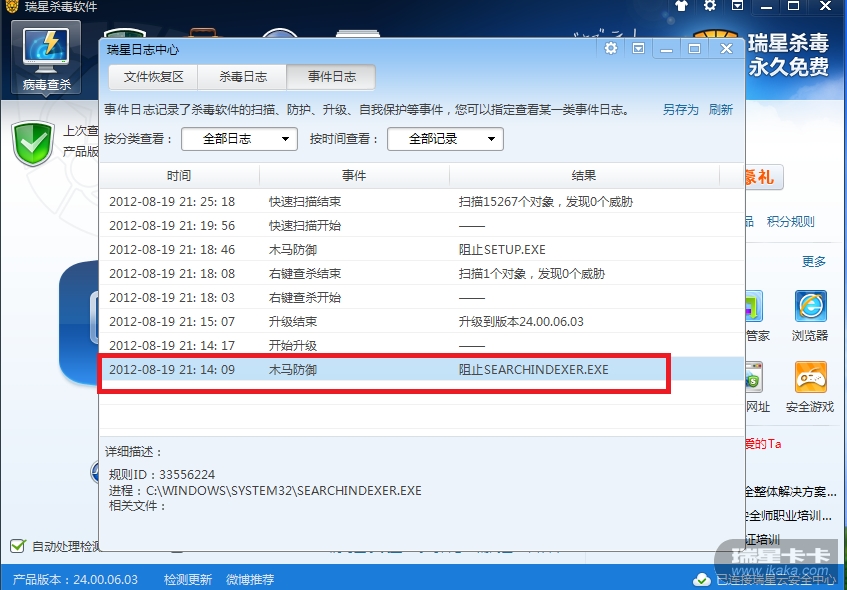847x590 pixels.
Task: Open the 全部记录 time dropdown
Action: [x=445, y=139]
